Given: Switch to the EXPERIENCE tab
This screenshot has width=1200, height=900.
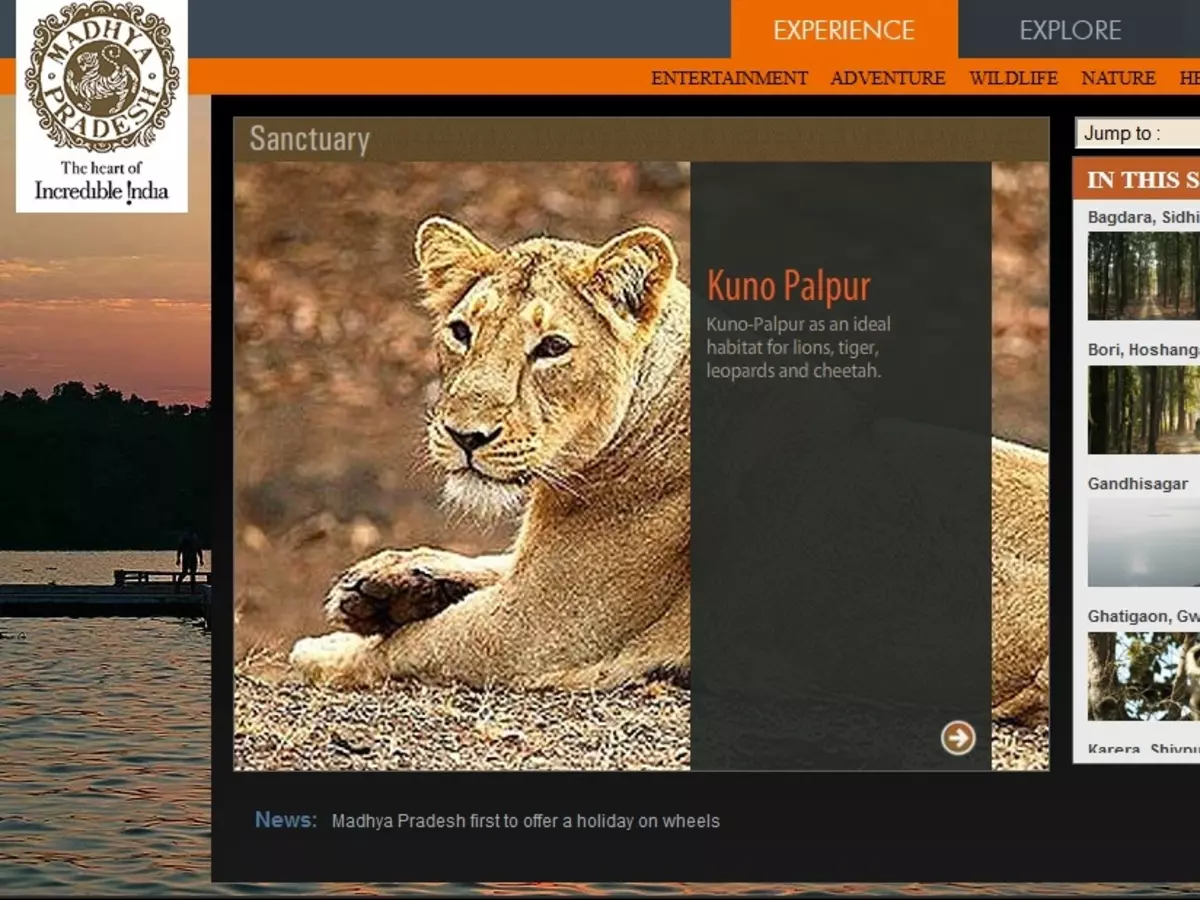Looking at the screenshot, I should [x=843, y=30].
